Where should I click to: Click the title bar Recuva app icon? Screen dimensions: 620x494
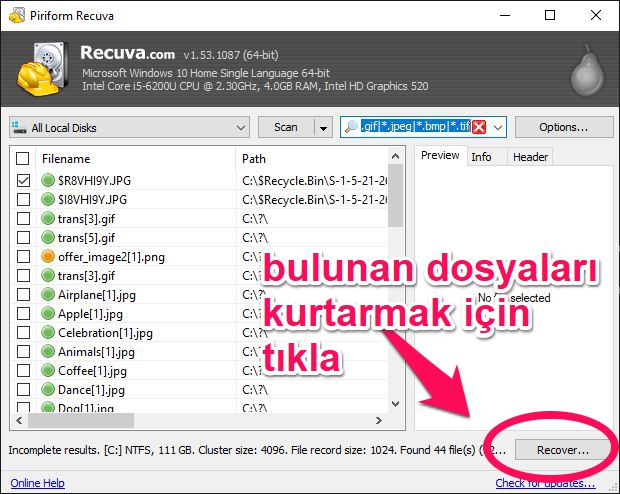click(x=17, y=15)
